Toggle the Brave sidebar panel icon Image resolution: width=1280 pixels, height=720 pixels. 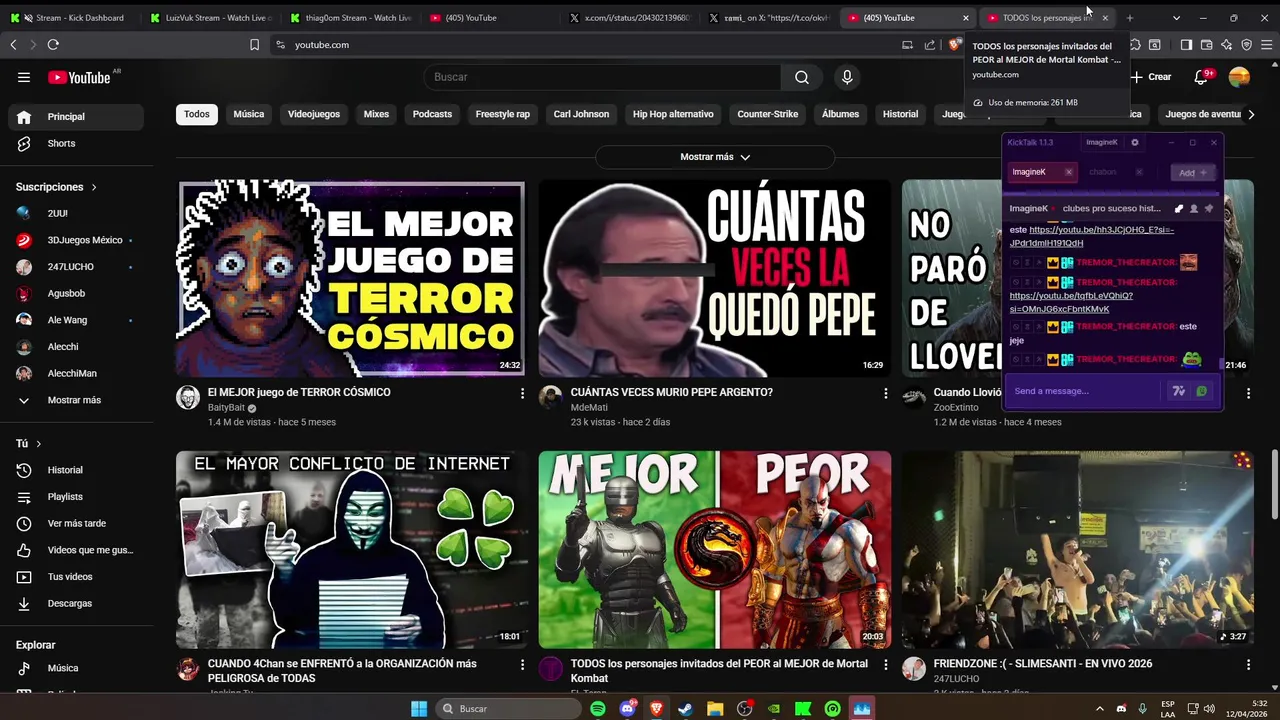[x=1186, y=45]
